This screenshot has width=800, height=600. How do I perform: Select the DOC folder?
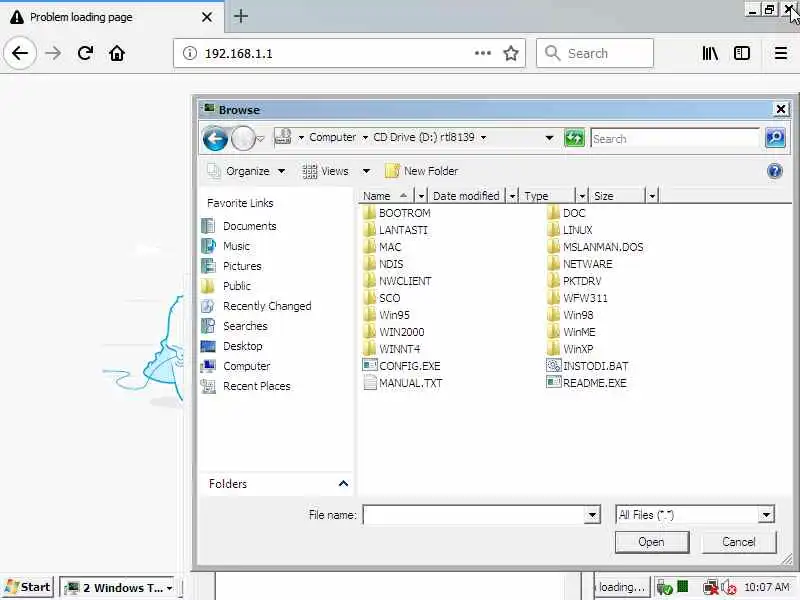(x=566, y=213)
